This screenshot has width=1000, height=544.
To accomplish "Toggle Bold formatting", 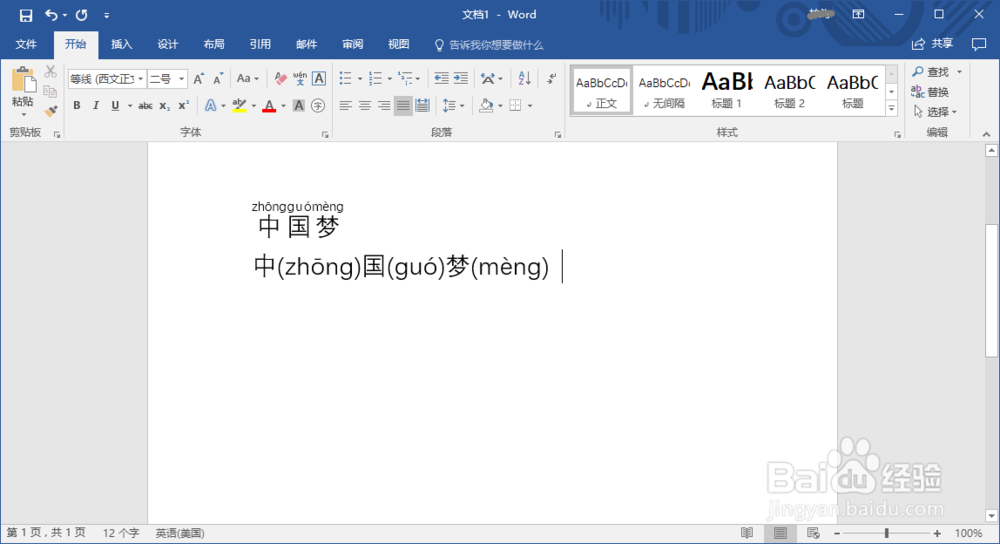I will pos(77,105).
